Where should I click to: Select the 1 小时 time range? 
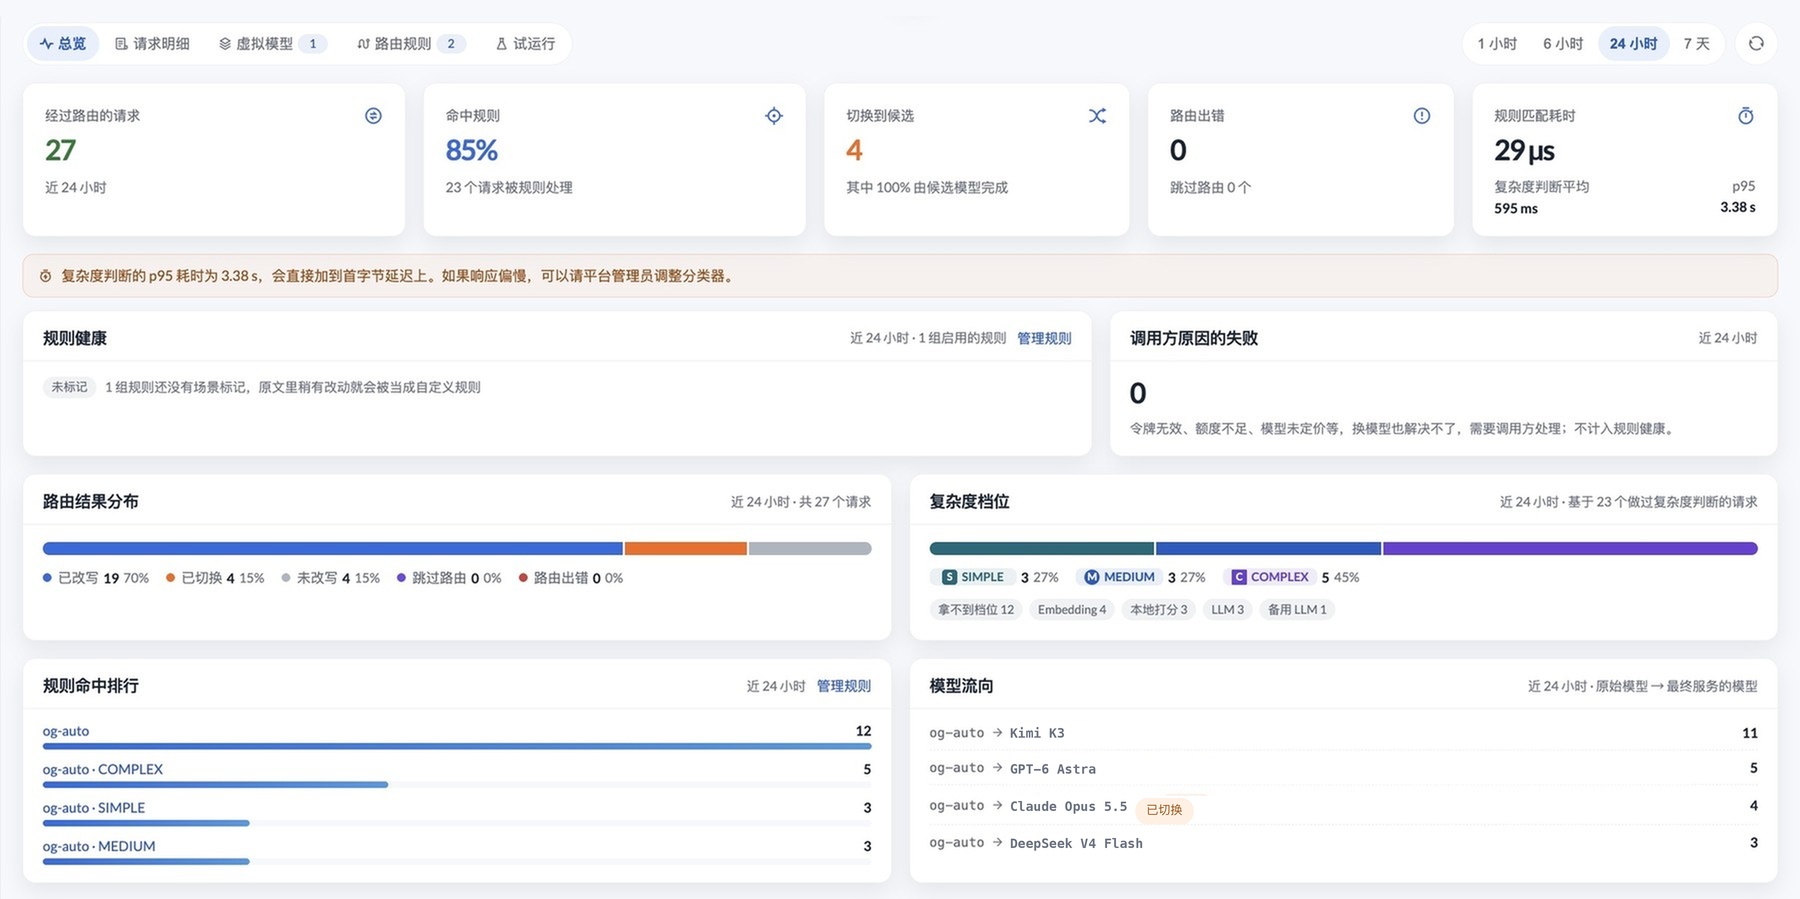(1497, 43)
